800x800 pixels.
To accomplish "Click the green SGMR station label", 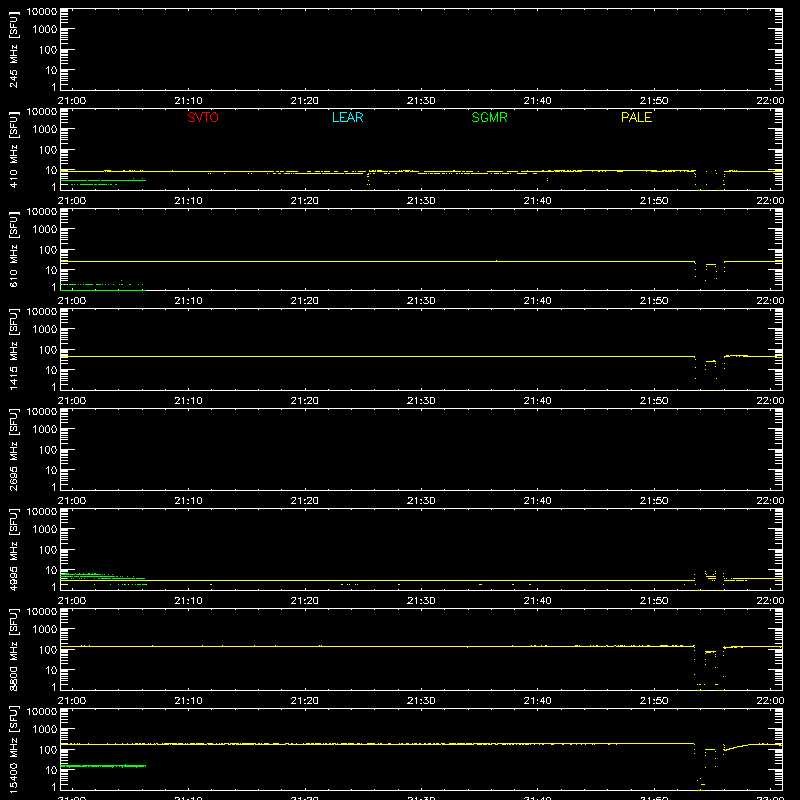I will pyautogui.click(x=489, y=117).
